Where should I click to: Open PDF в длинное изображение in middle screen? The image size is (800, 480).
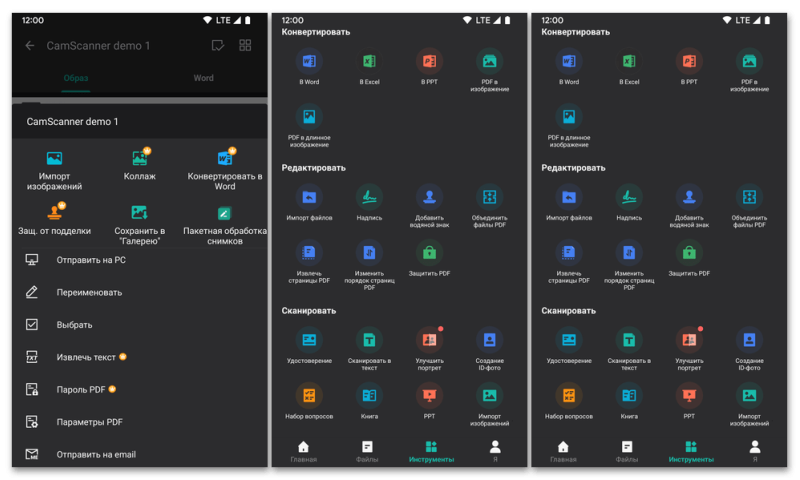[309, 126]
